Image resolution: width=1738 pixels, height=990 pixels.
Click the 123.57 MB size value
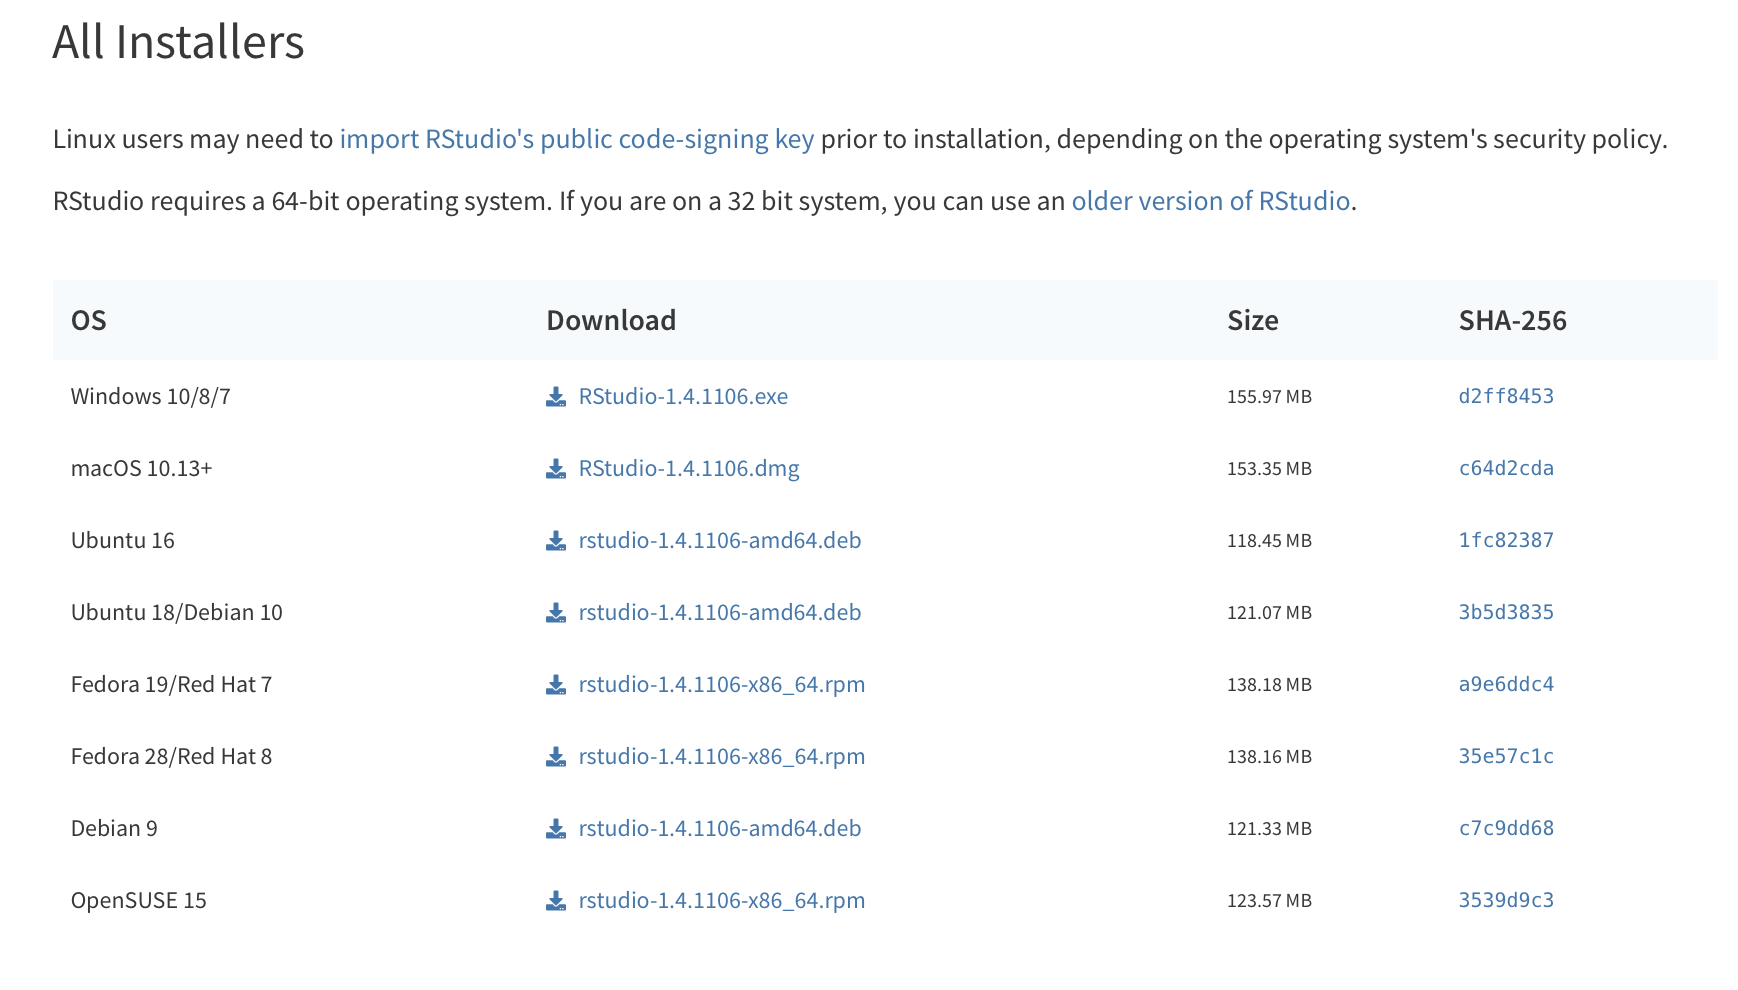(1269, 901)
